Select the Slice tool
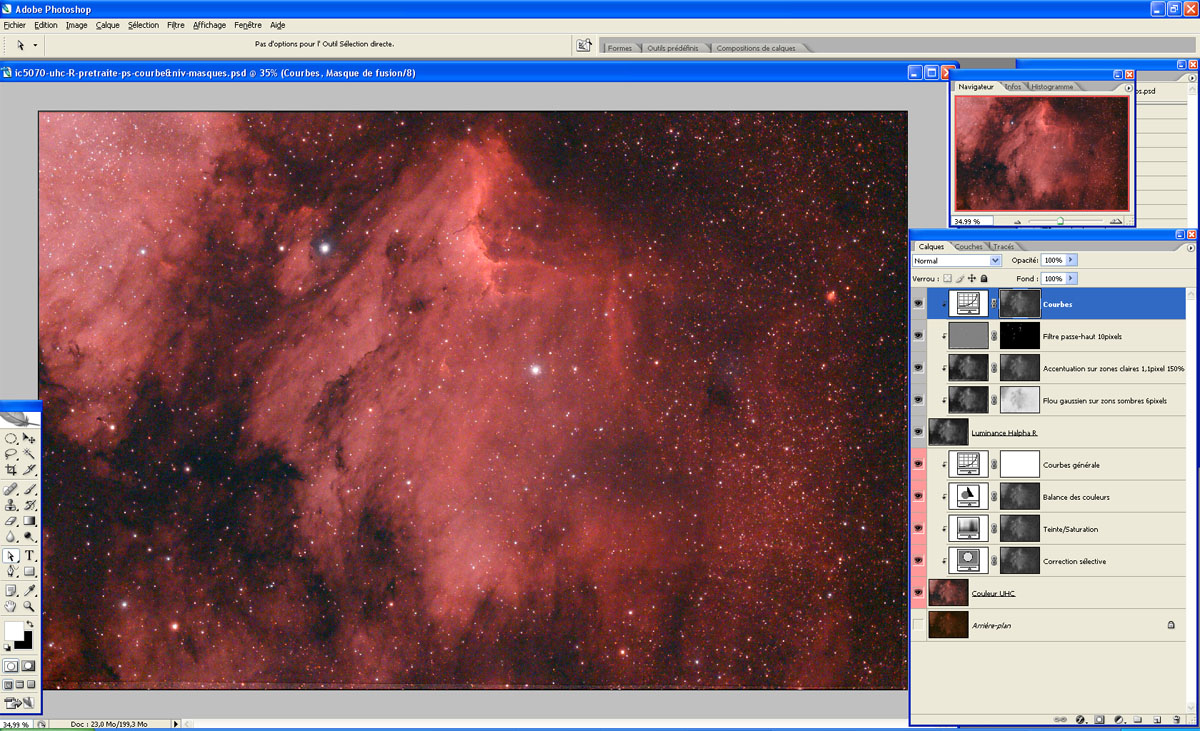This screenshot has width=1200, height=731. tap(29, 469)
